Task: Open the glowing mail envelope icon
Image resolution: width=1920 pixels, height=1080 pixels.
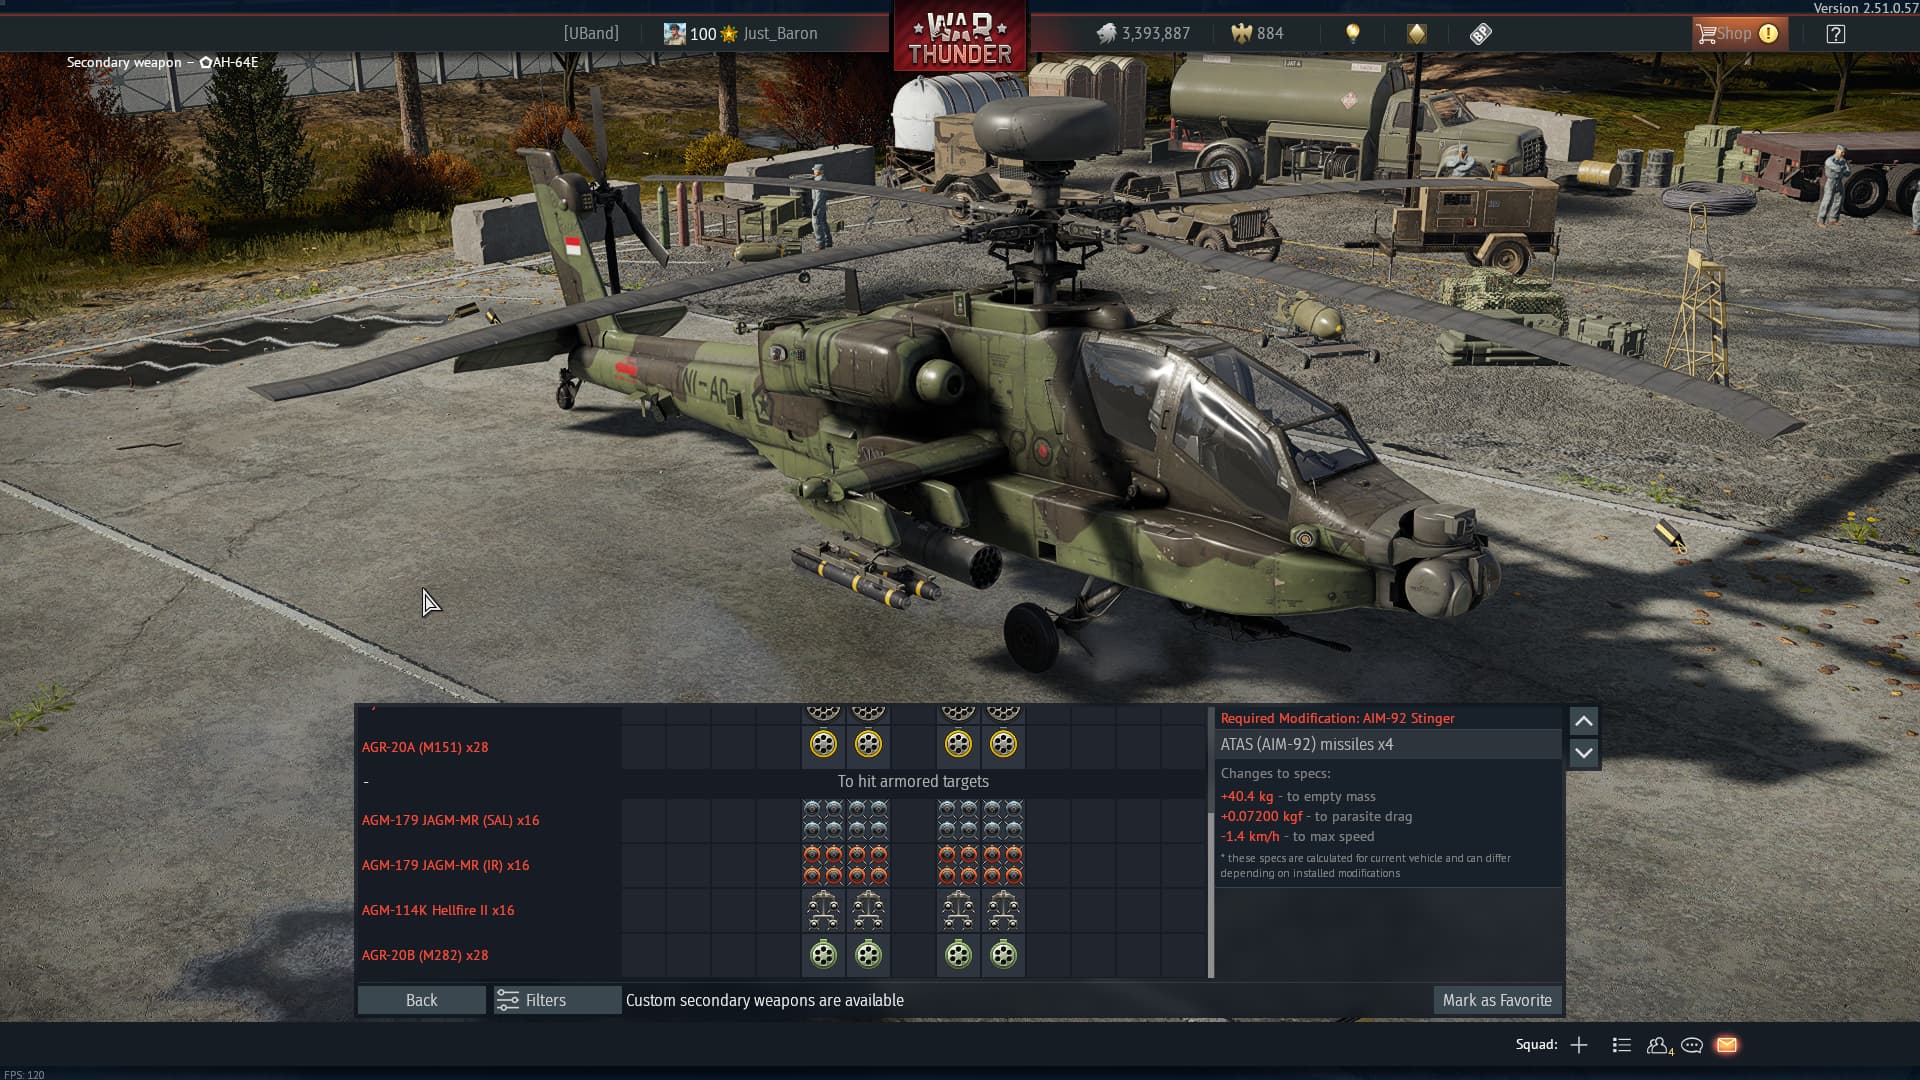Action: tap(1726, 1045)
